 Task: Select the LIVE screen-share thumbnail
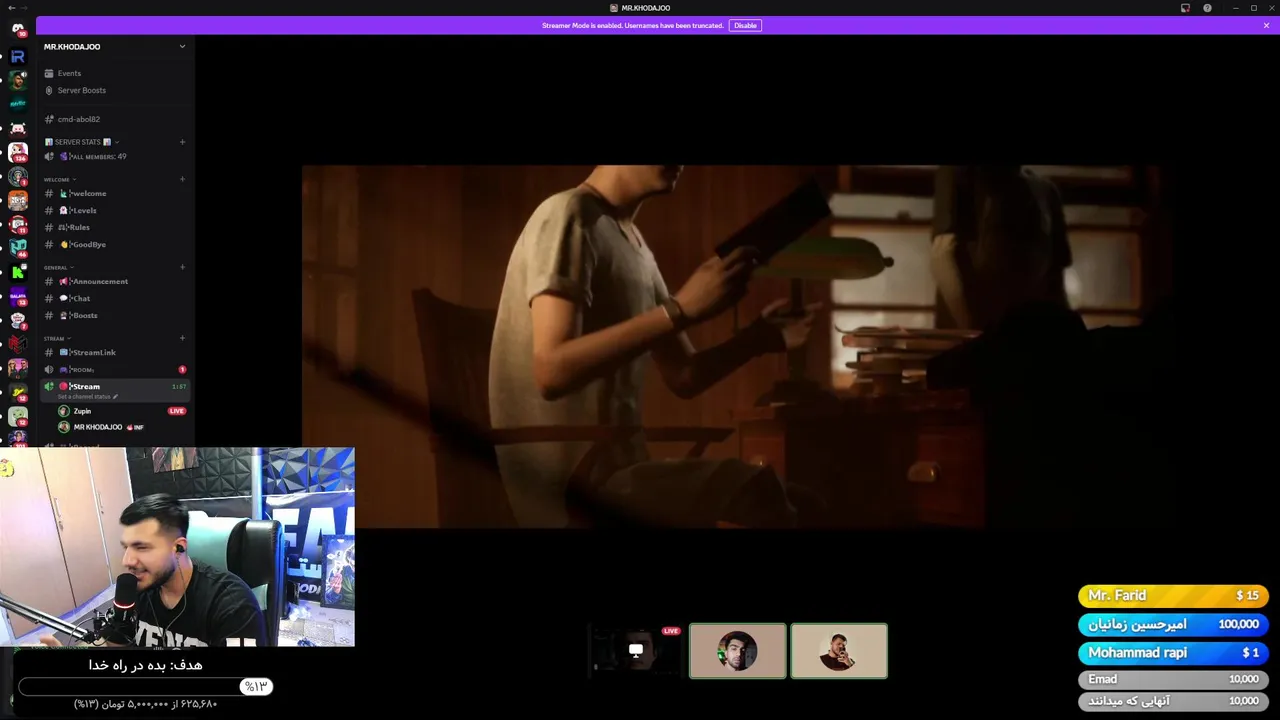point(636,651)
